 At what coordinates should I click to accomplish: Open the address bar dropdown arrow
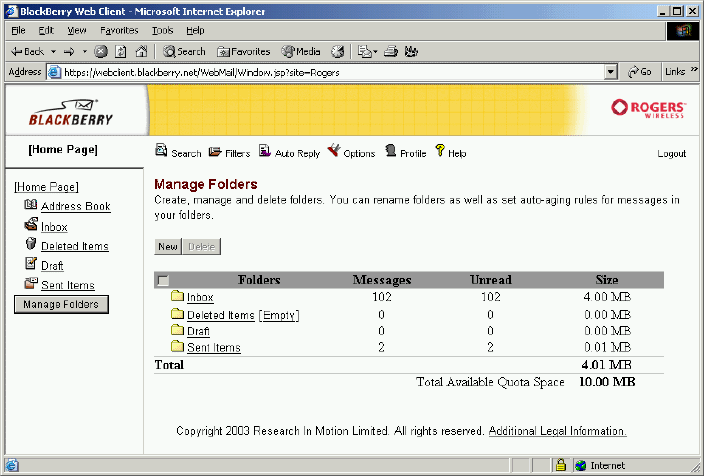pyautogui.click(x=610, y=72)
